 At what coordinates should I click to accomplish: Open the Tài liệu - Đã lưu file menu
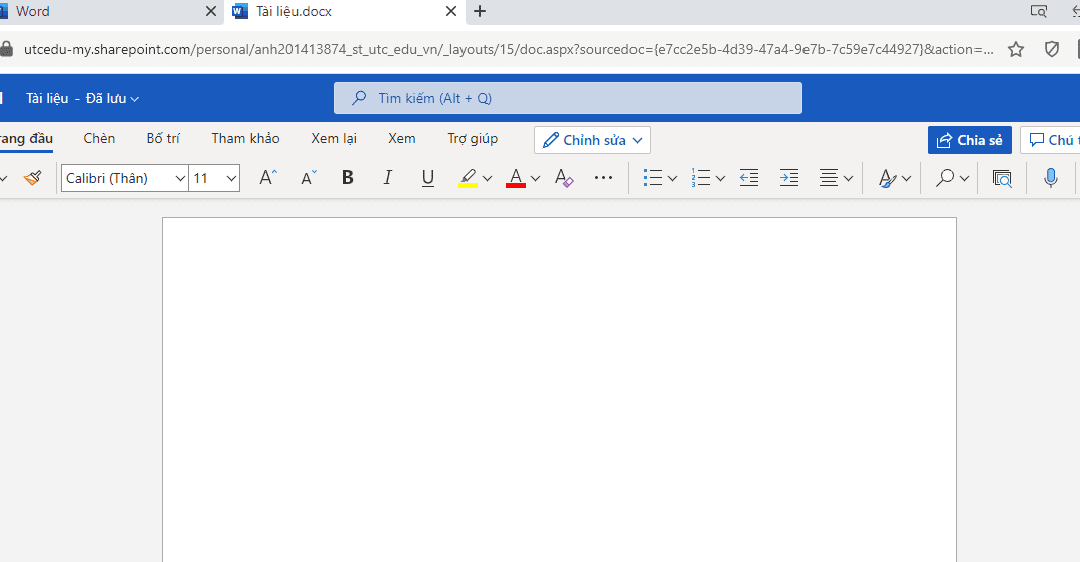(x=83, y=98)
